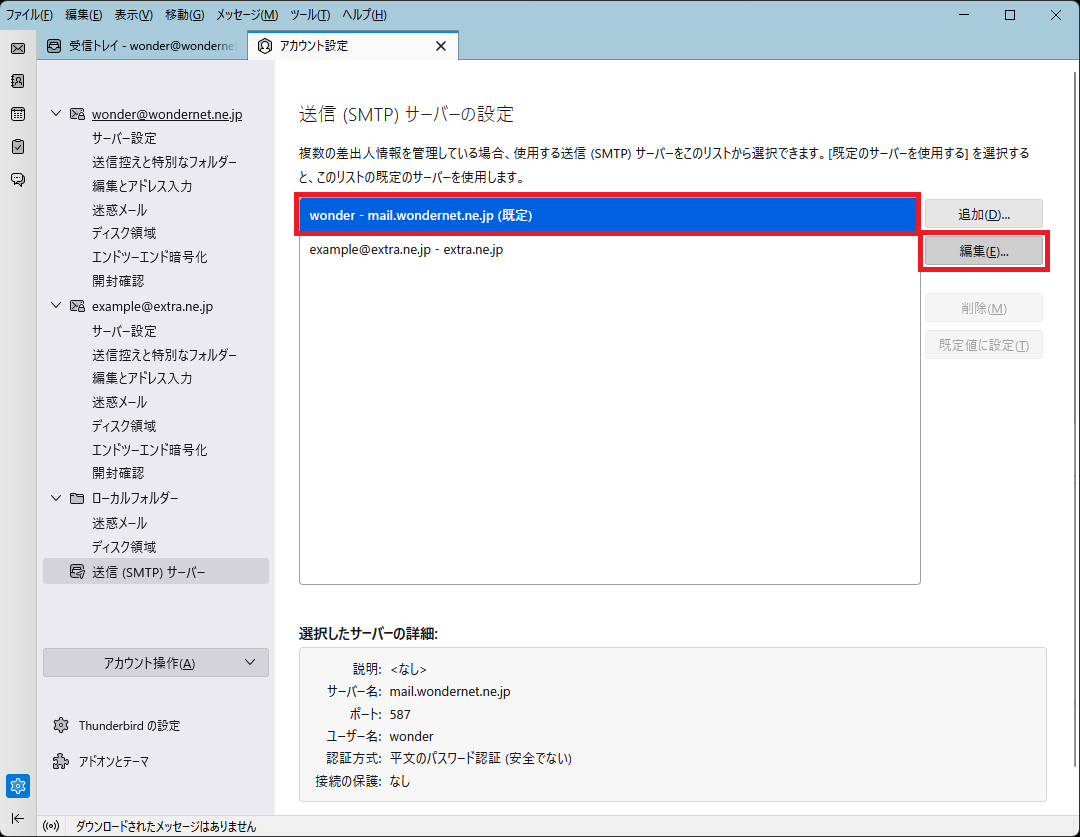
Task: Select wonder - mail.wondernet.ne.jp (既定) server row
Action: point(609,215)
